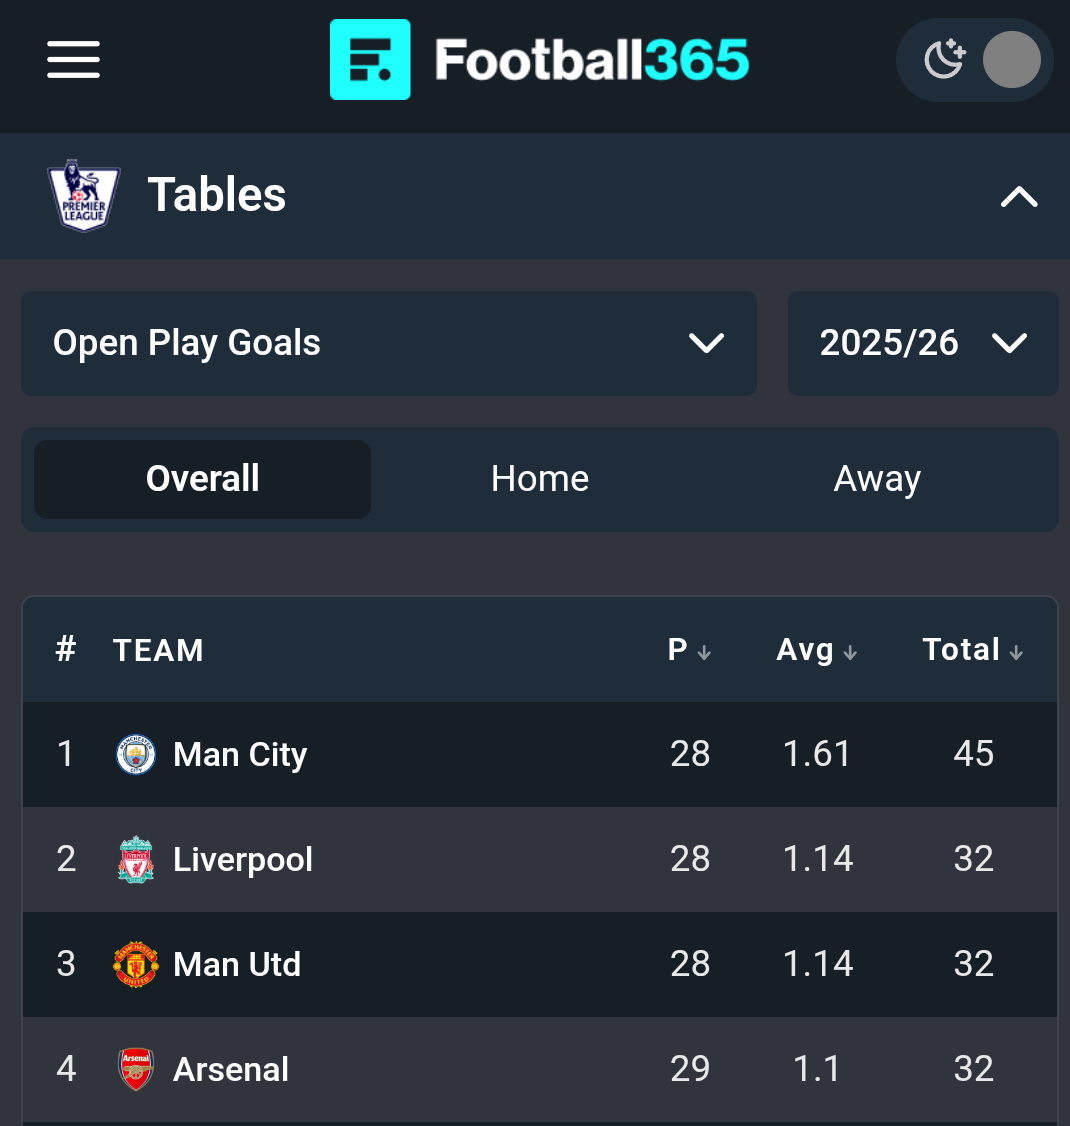Click the Arsenal club crest
Viewport: 1070px width, 1126px height.
coord(136,1069)
